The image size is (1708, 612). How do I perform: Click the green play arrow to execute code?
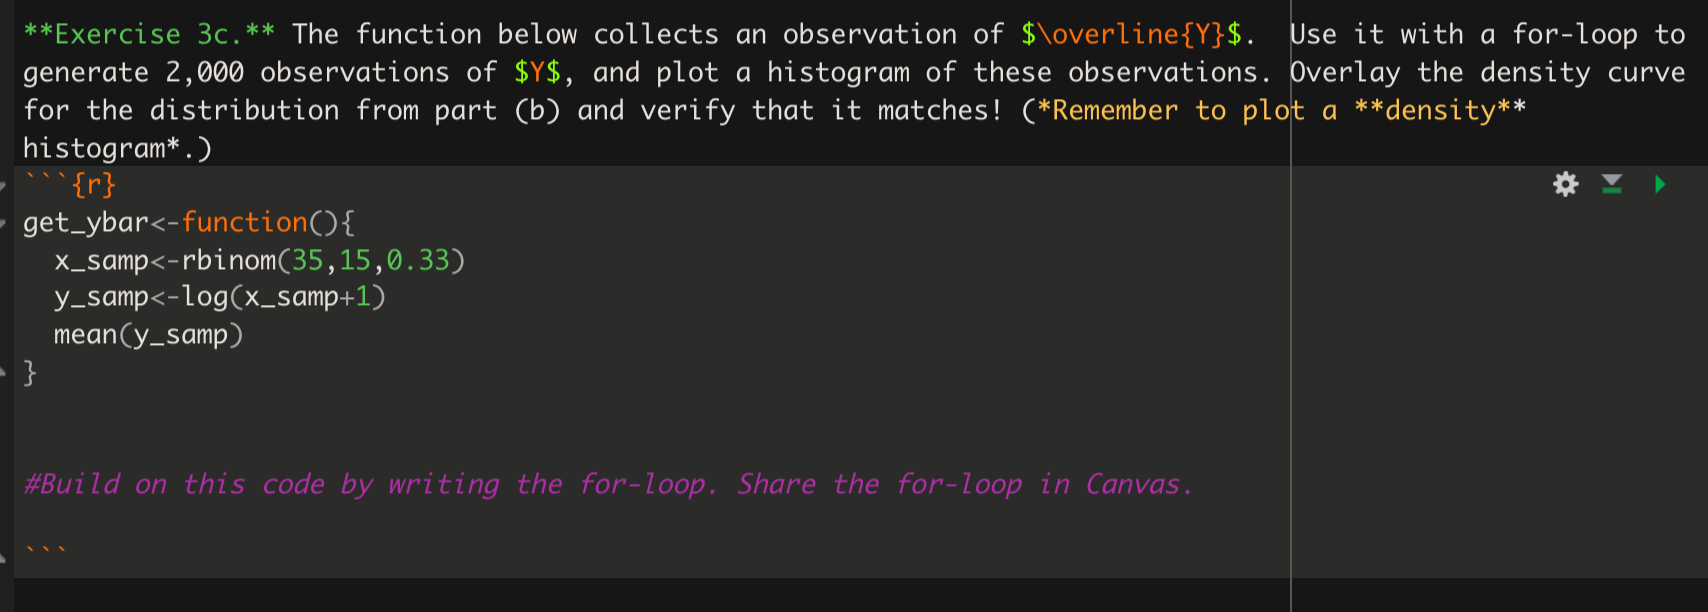pyautogui.click(x=1658, y=185)
